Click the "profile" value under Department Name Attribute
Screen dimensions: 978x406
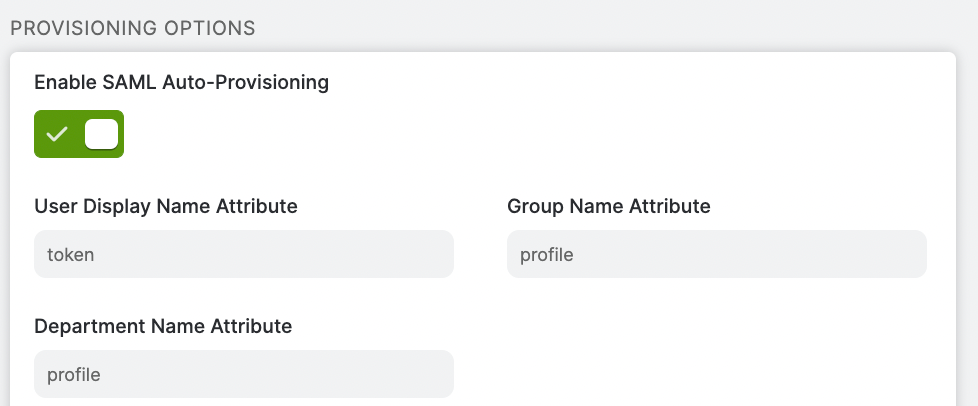coord(74,374)
